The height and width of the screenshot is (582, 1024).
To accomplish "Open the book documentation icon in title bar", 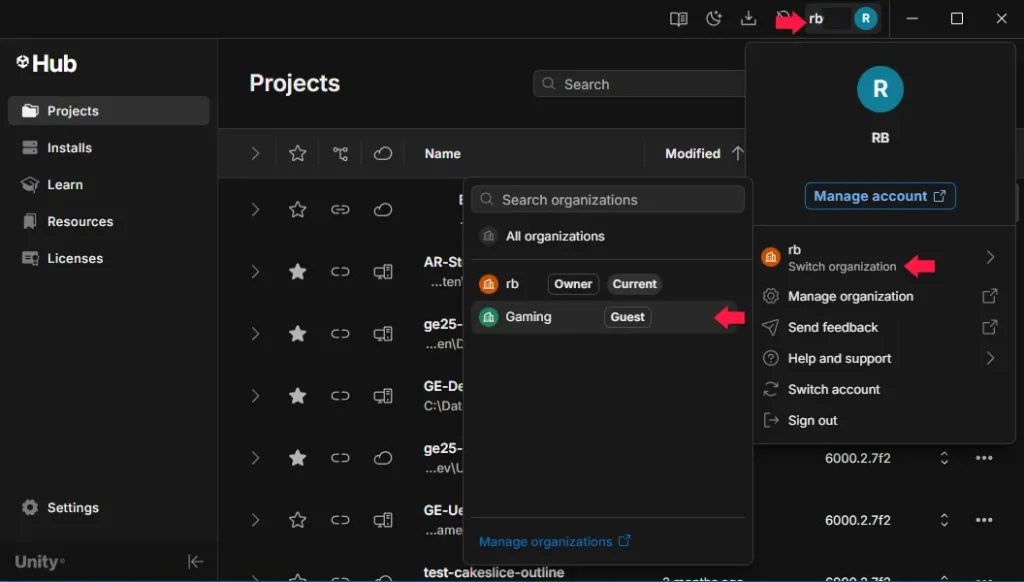I will [x=679, y=19].
